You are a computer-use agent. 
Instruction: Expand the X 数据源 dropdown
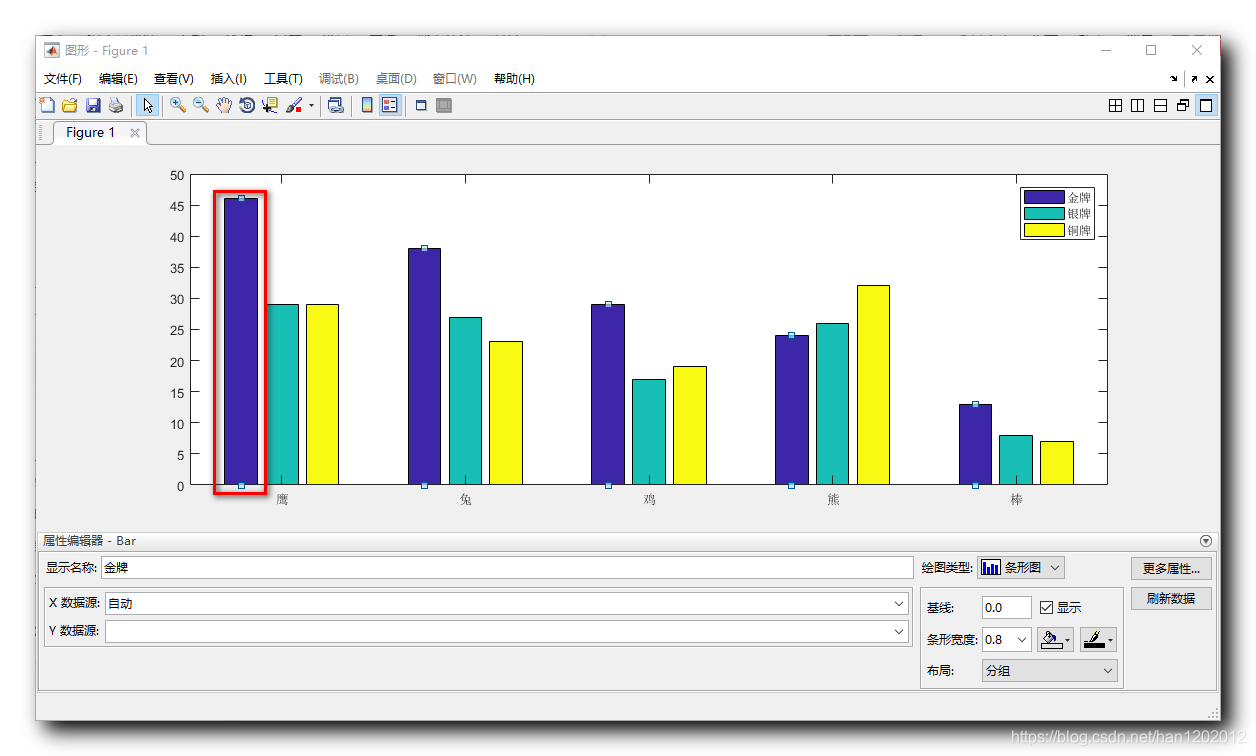coord(900,604)
